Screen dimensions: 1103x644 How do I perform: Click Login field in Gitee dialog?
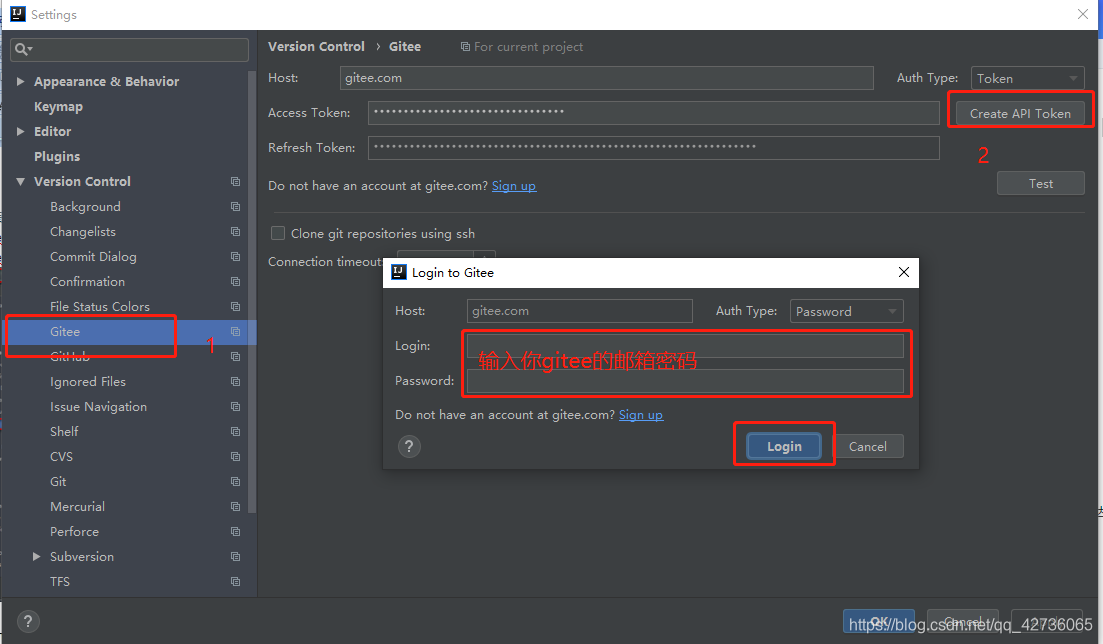click(685, 346)
